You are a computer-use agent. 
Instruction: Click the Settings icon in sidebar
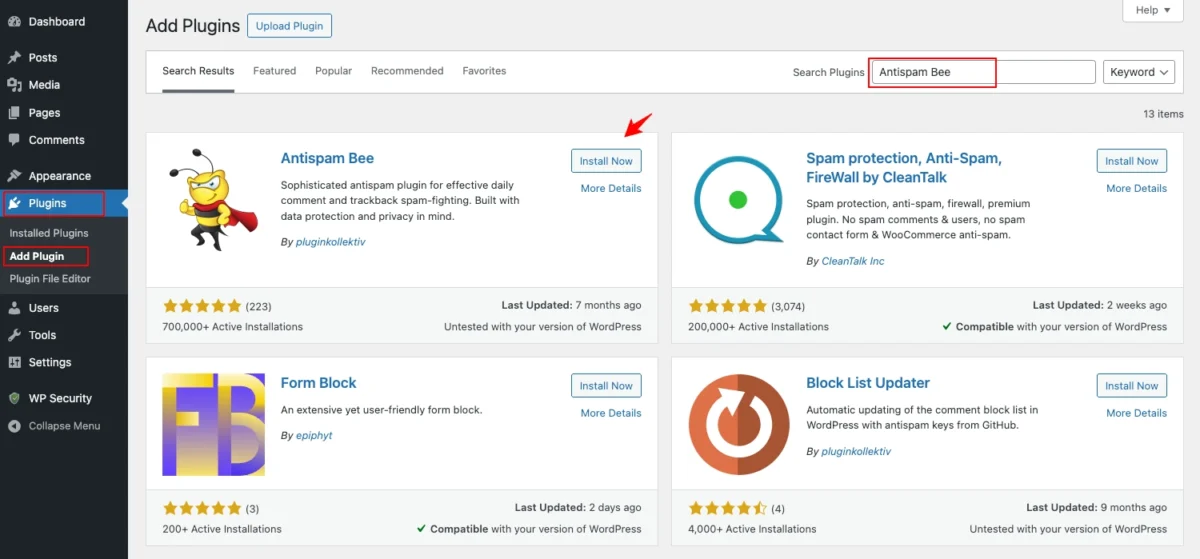pyautogui.click(x=14, y=362)
